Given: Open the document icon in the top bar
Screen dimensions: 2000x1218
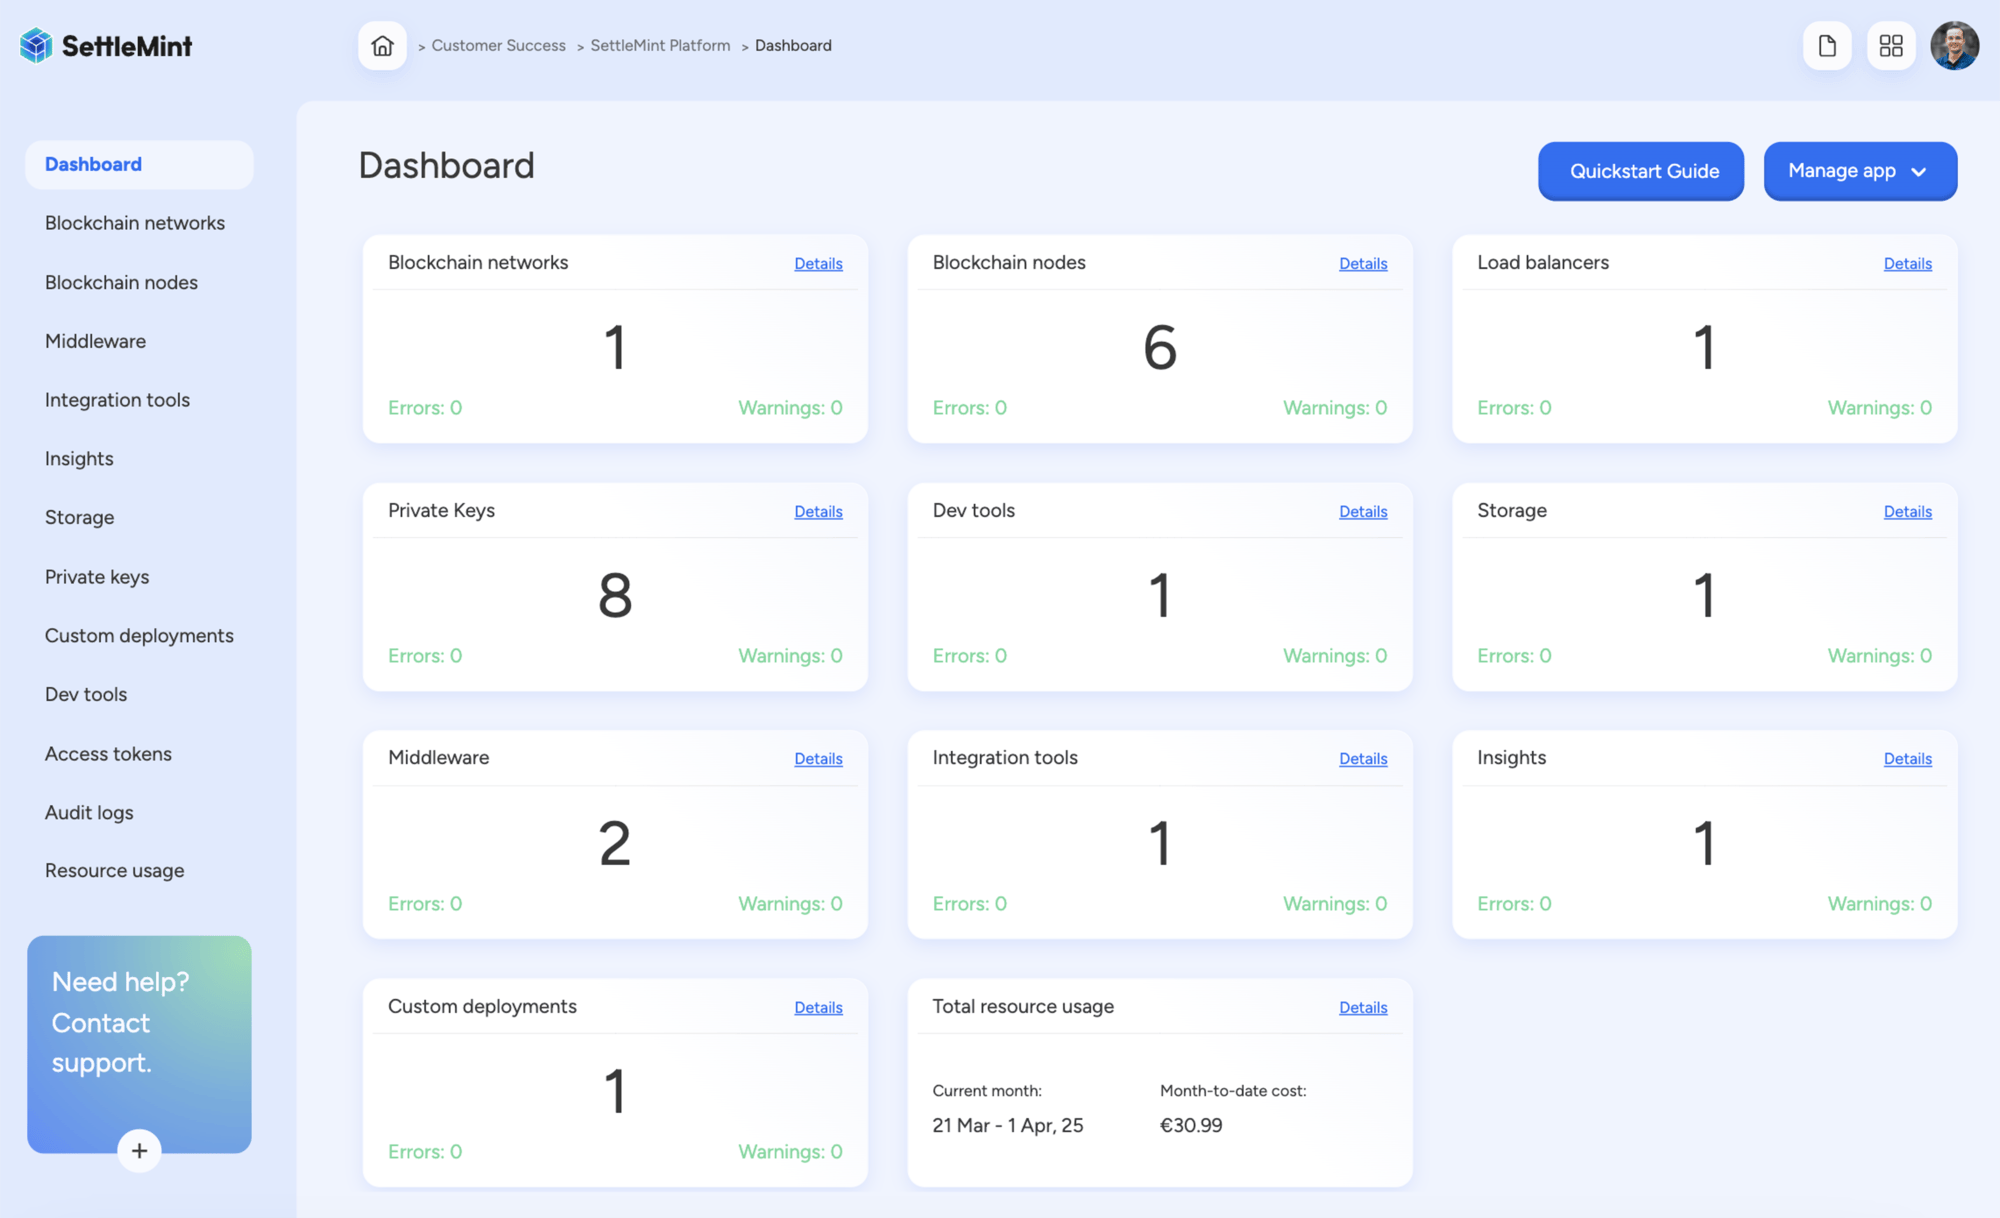Looking at the screenshot, I should [1827, 45].
